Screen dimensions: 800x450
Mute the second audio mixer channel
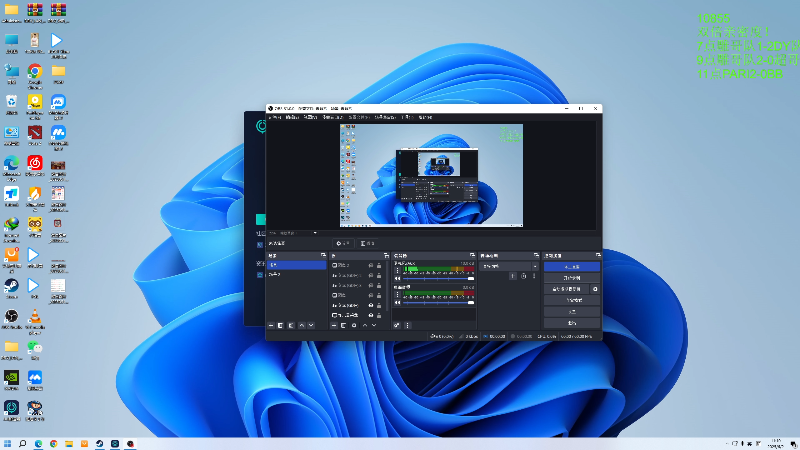click(397, 303)
